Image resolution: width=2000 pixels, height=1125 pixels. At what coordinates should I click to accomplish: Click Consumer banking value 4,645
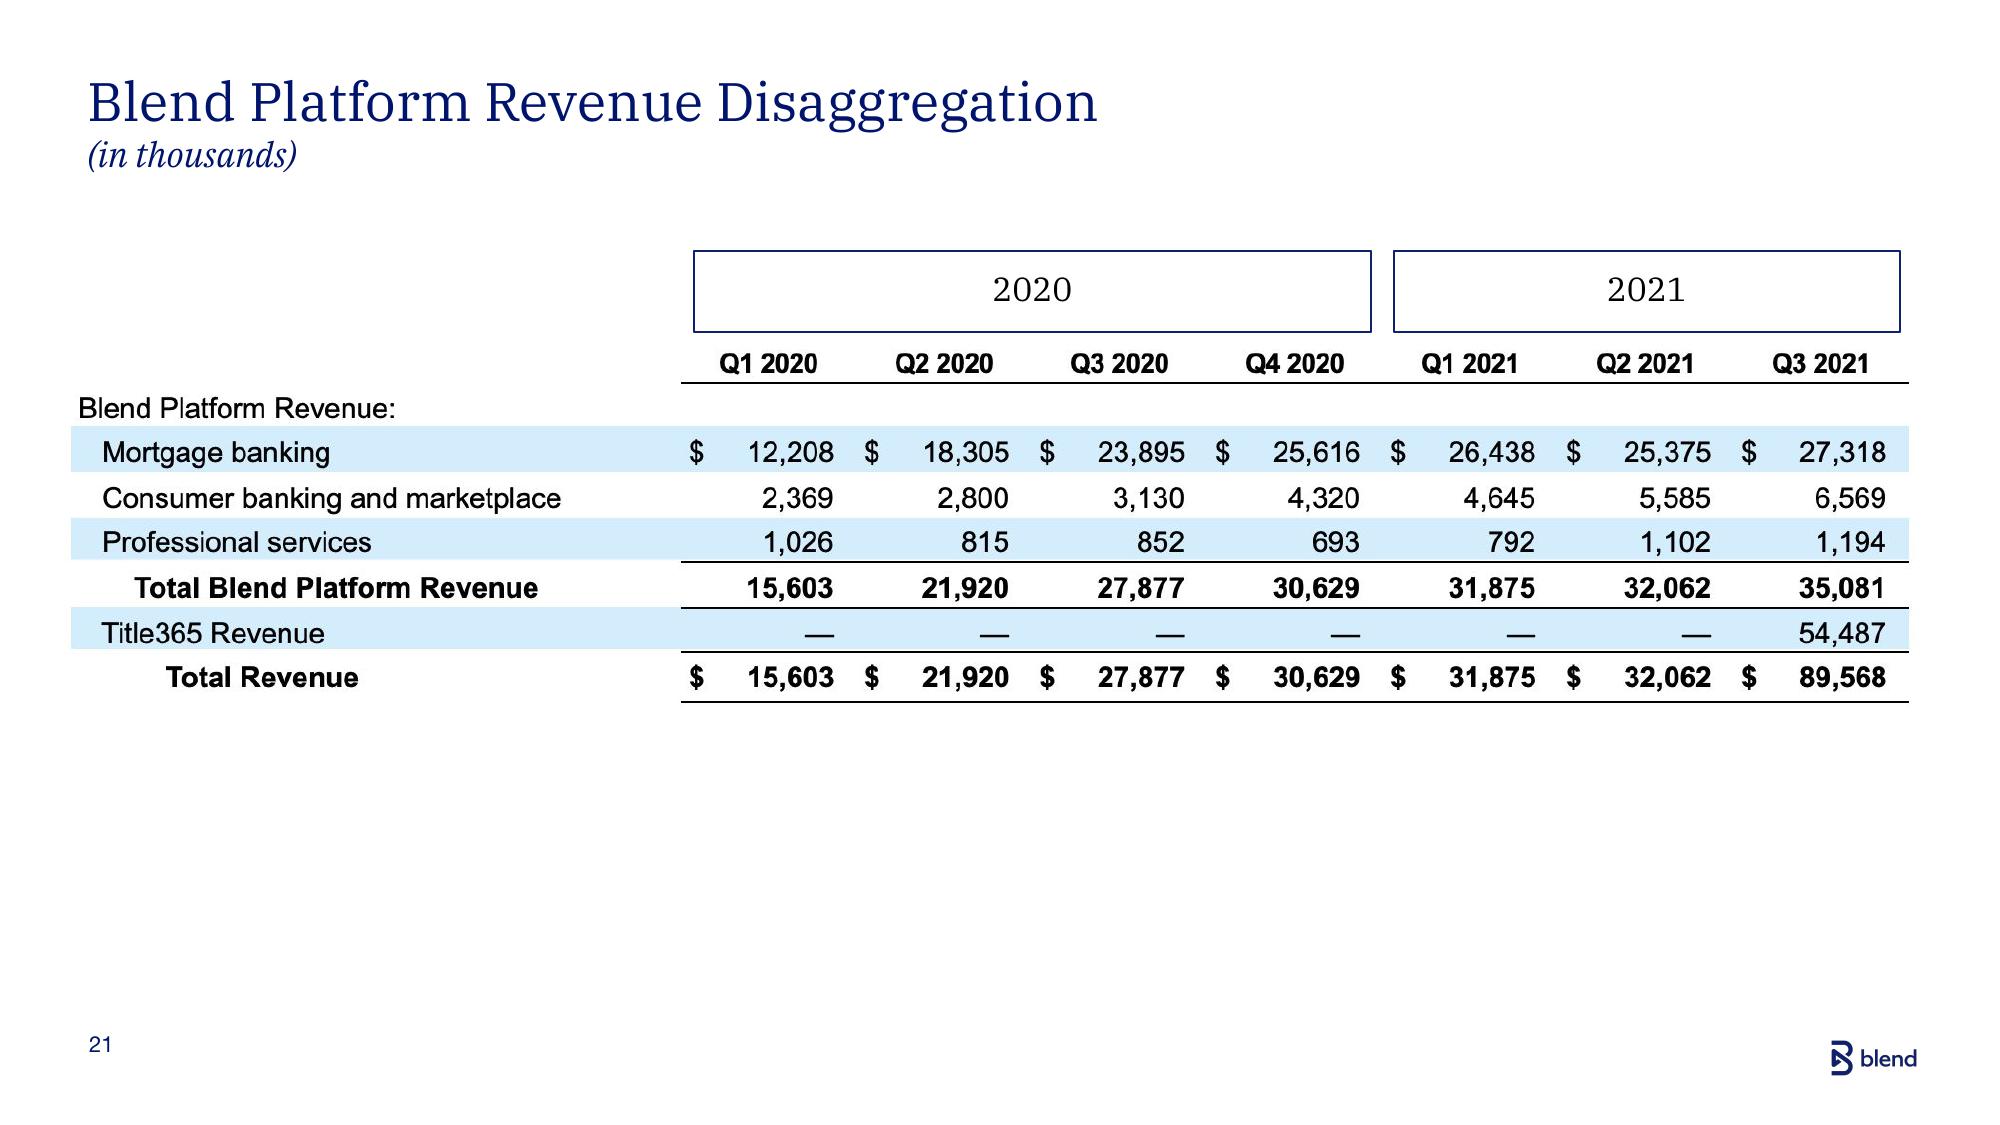point(1499,498)
